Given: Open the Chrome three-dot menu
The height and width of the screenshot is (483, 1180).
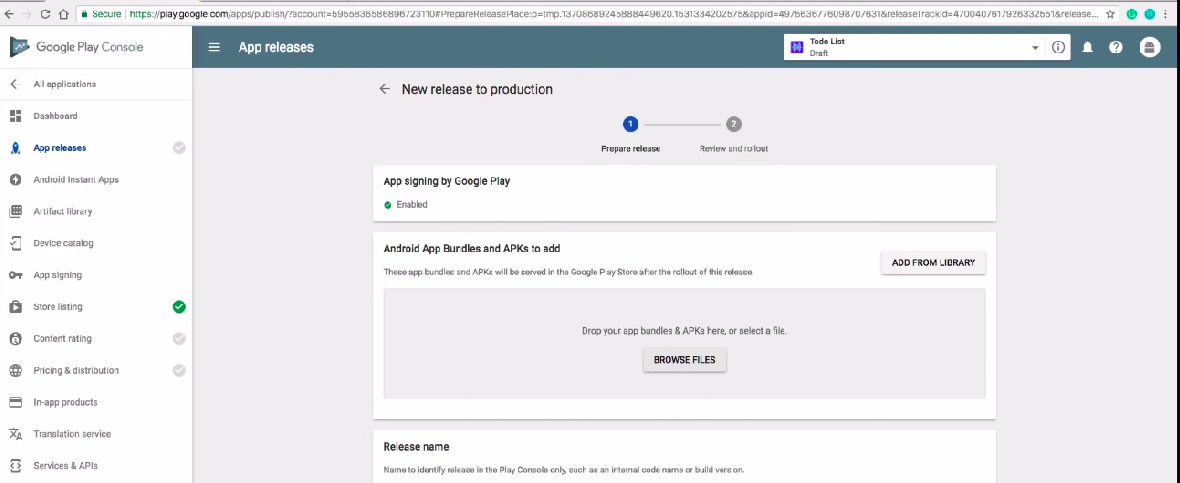Looking at the screenshot, I should point(1166,15).
